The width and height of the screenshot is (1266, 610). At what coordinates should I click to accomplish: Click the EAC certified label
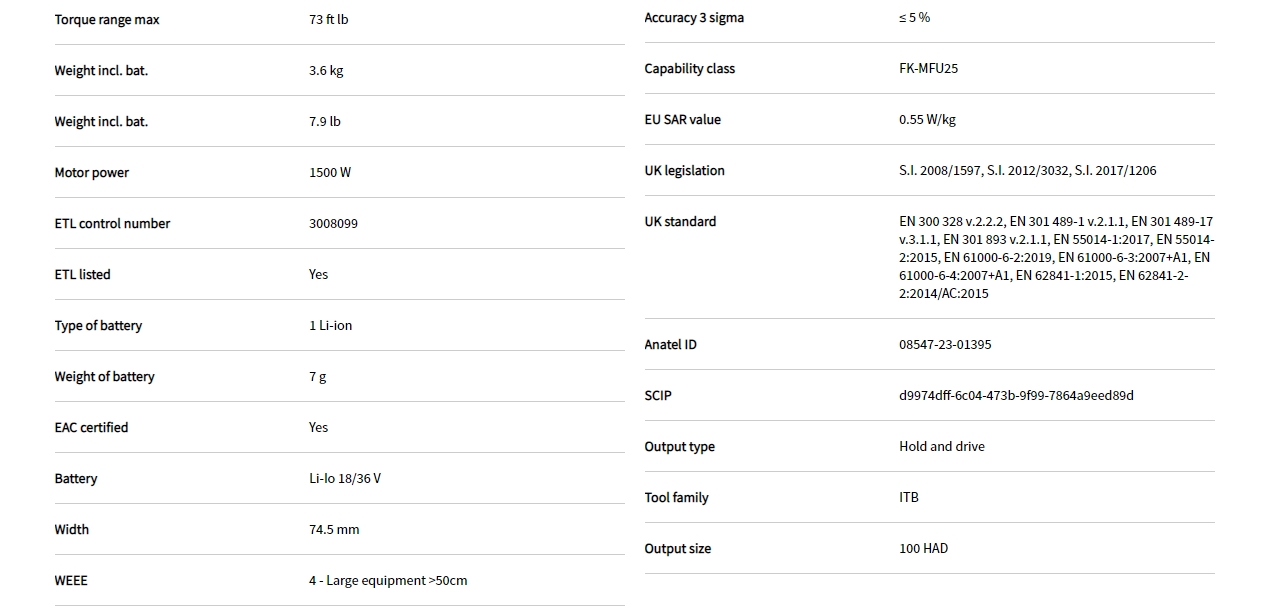pyautogui.click(x=91, y=428)
